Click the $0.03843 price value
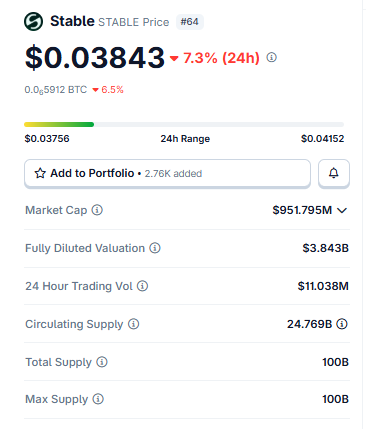366x429 pixels. tap(95, 58)
